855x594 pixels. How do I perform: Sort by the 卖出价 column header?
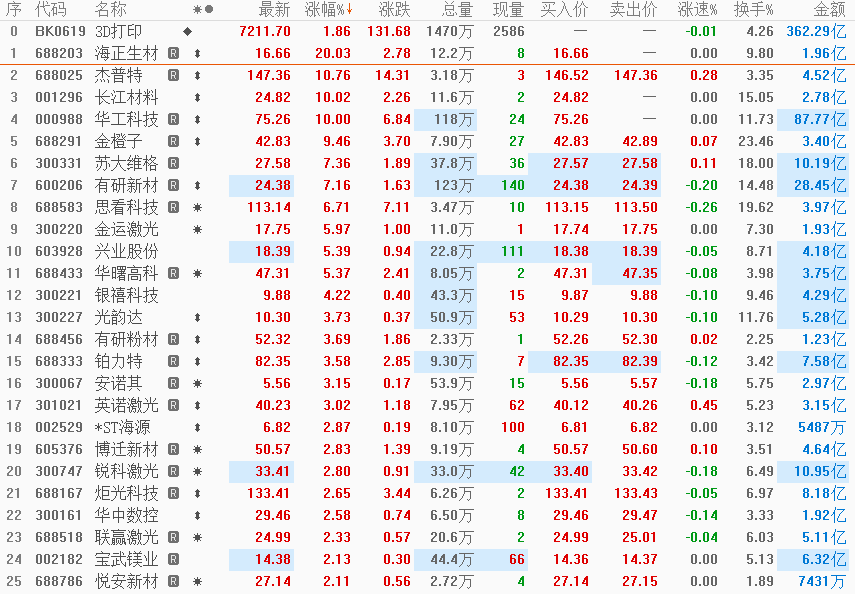point(634,9)
